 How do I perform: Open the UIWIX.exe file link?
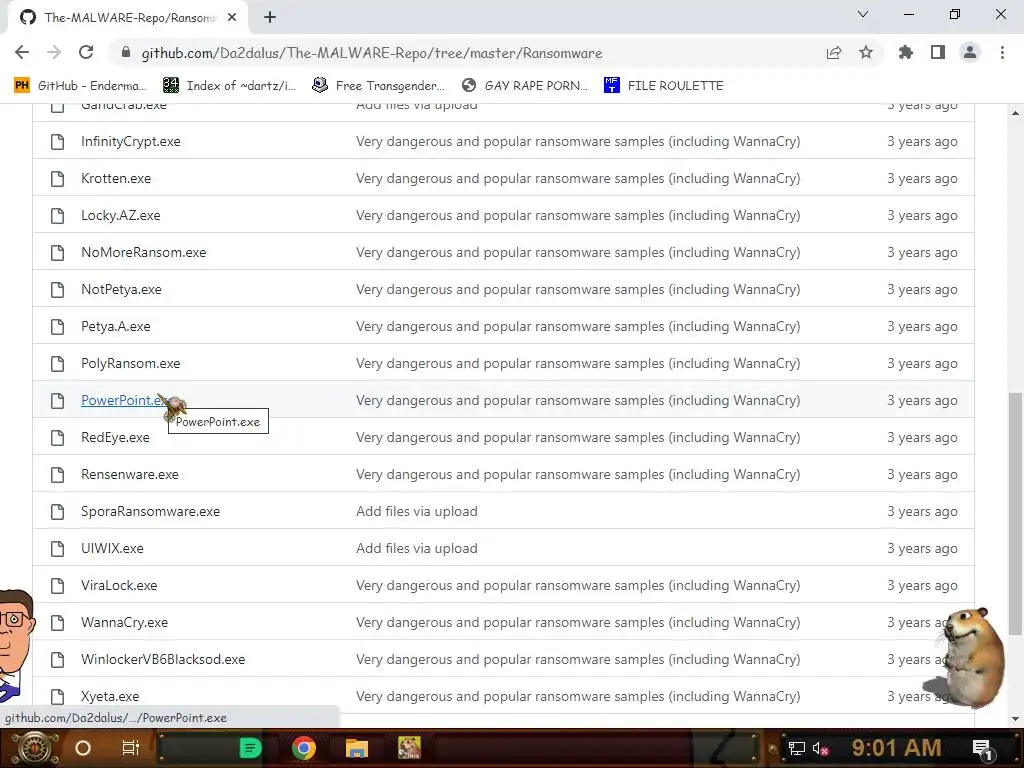[x=112, y=549]
